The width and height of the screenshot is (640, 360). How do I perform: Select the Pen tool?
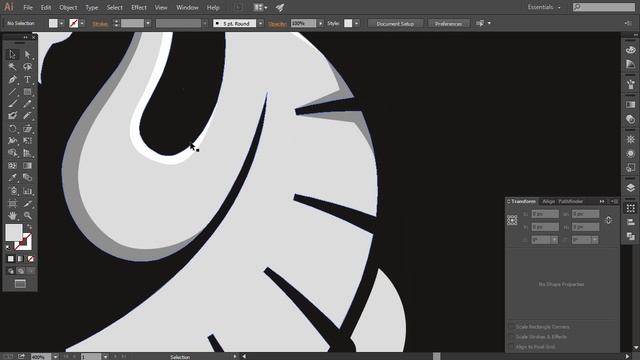click(x=12, y=80)
